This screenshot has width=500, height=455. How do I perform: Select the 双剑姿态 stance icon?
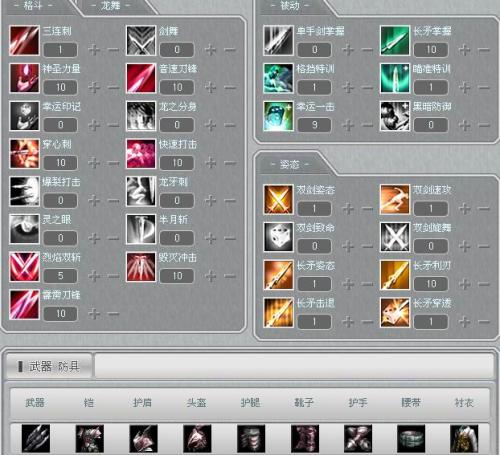(x=278, y=199)
